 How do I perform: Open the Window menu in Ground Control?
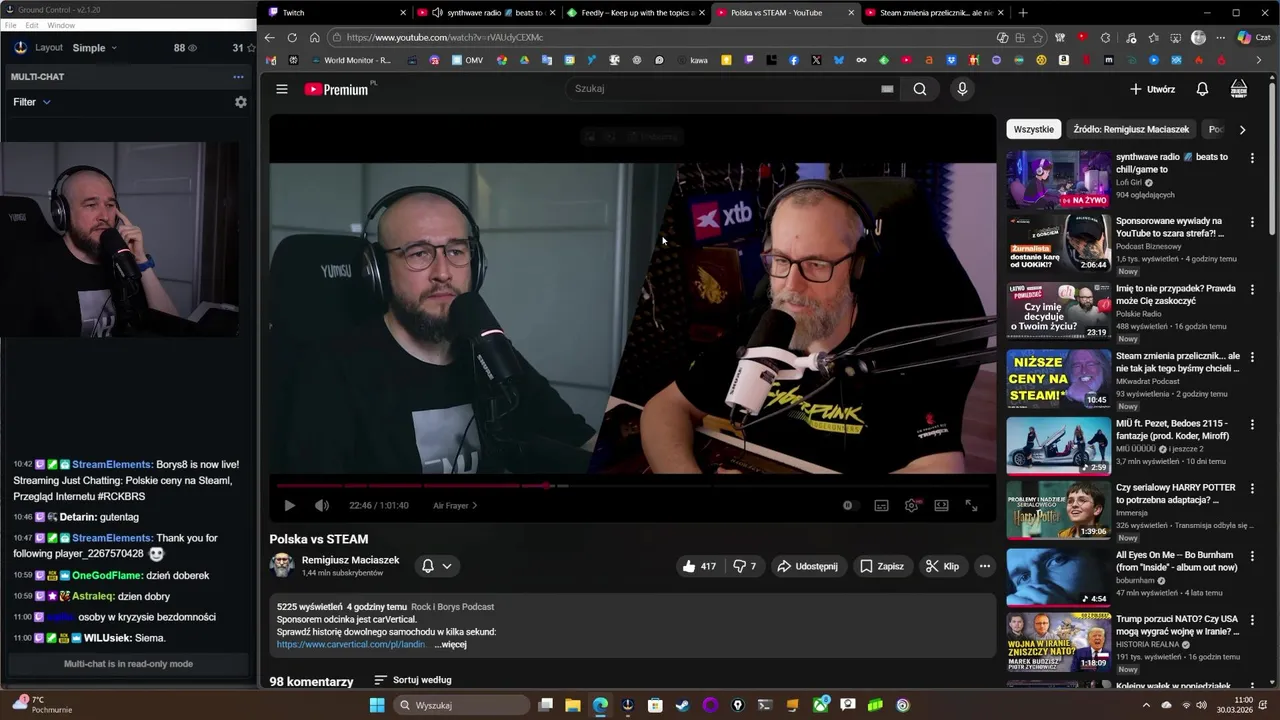point(60,25)
